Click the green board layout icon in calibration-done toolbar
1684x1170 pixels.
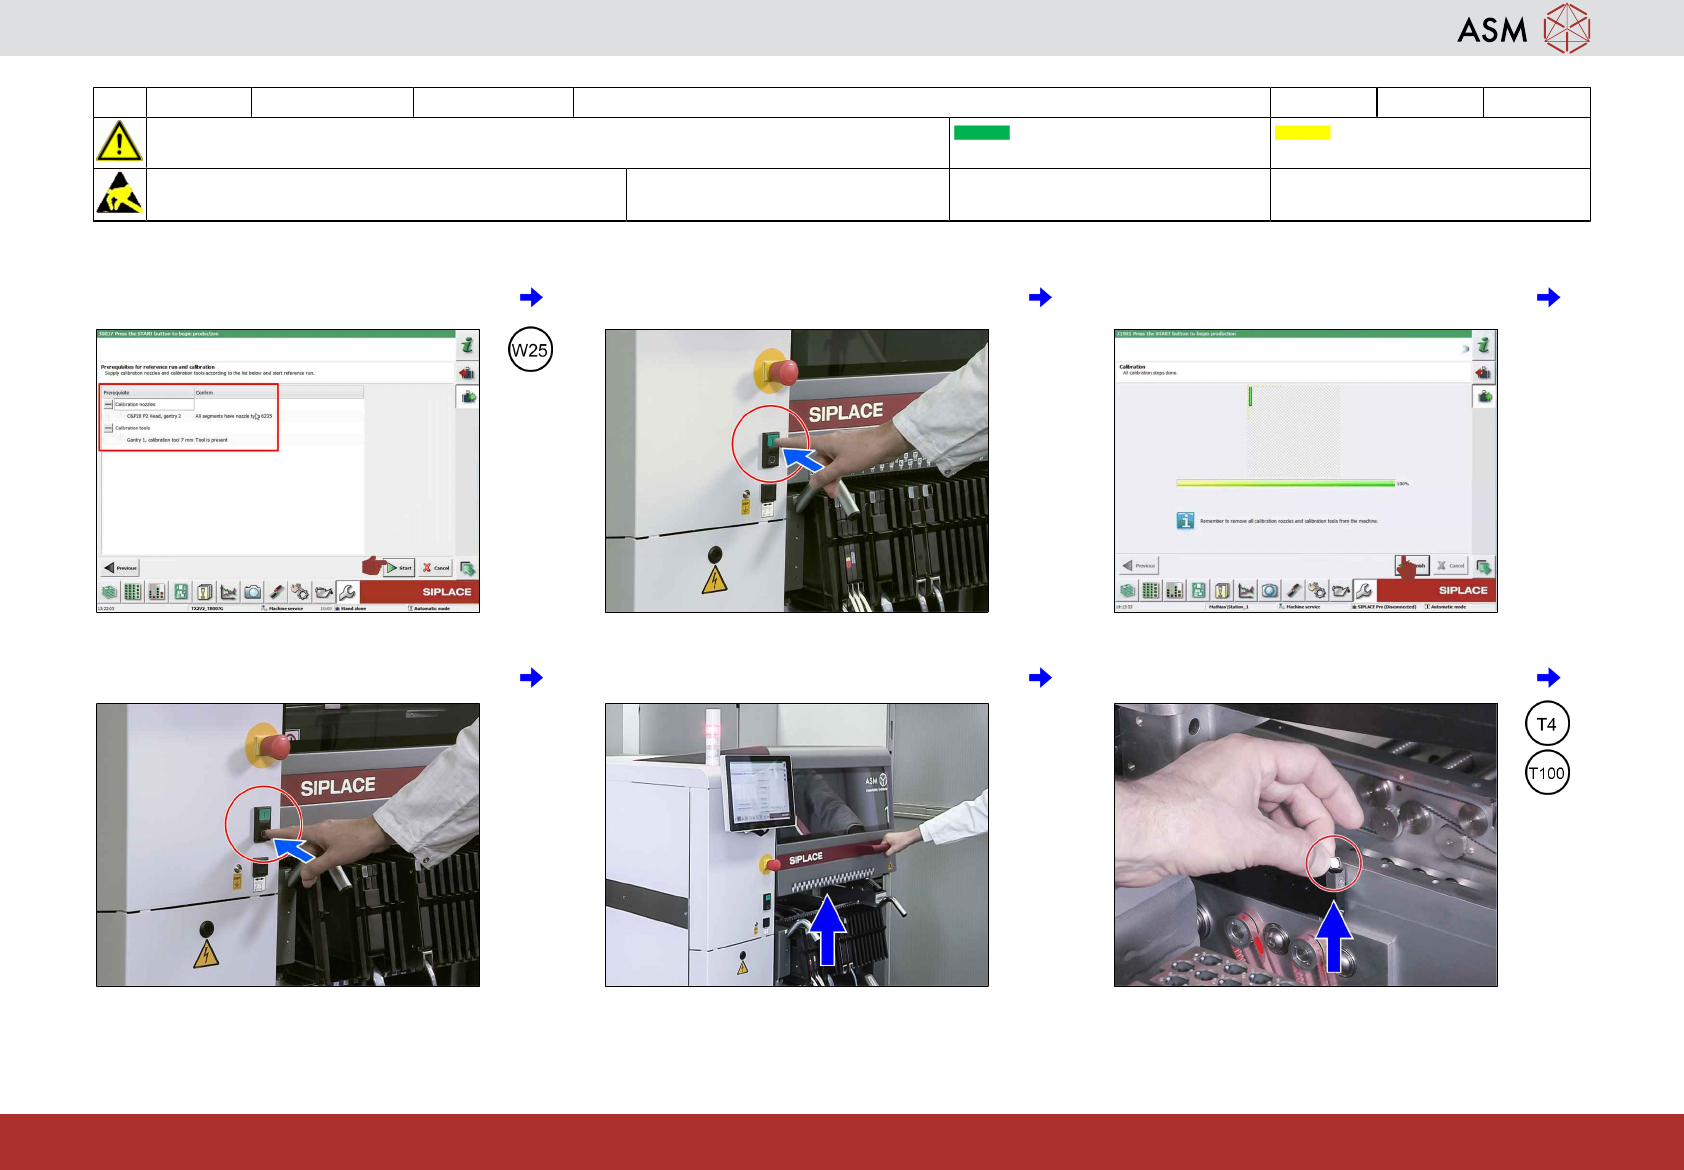1198,590
